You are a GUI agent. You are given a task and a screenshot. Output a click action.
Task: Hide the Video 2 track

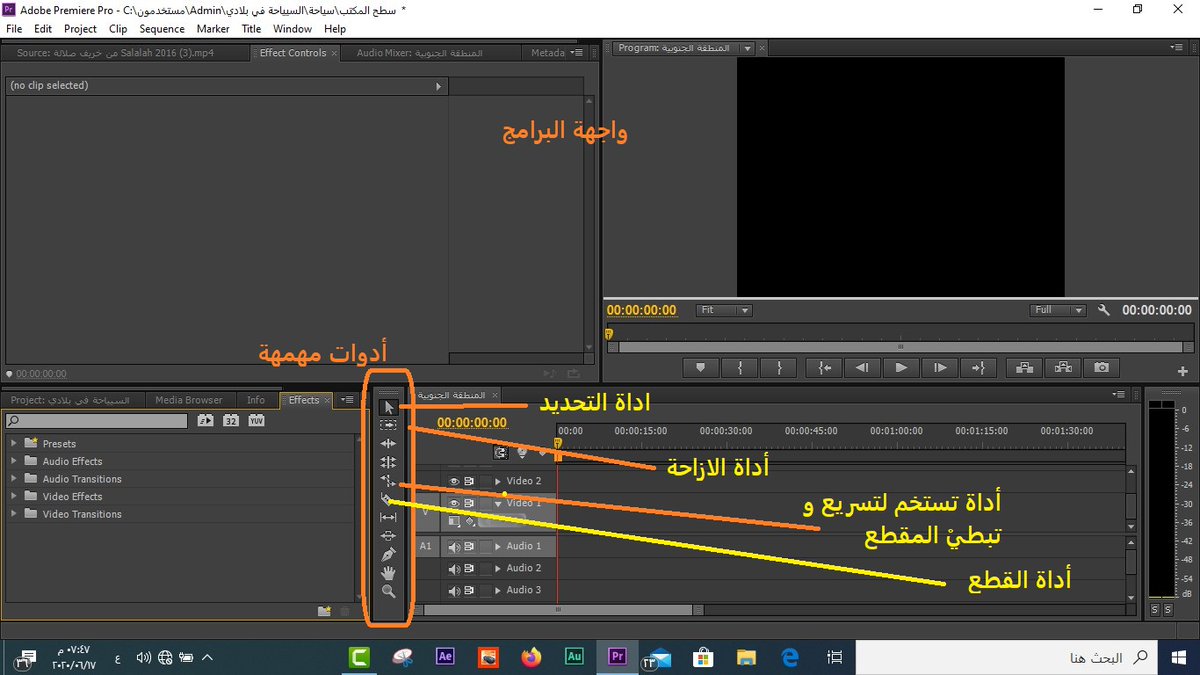tap(454, 481)
